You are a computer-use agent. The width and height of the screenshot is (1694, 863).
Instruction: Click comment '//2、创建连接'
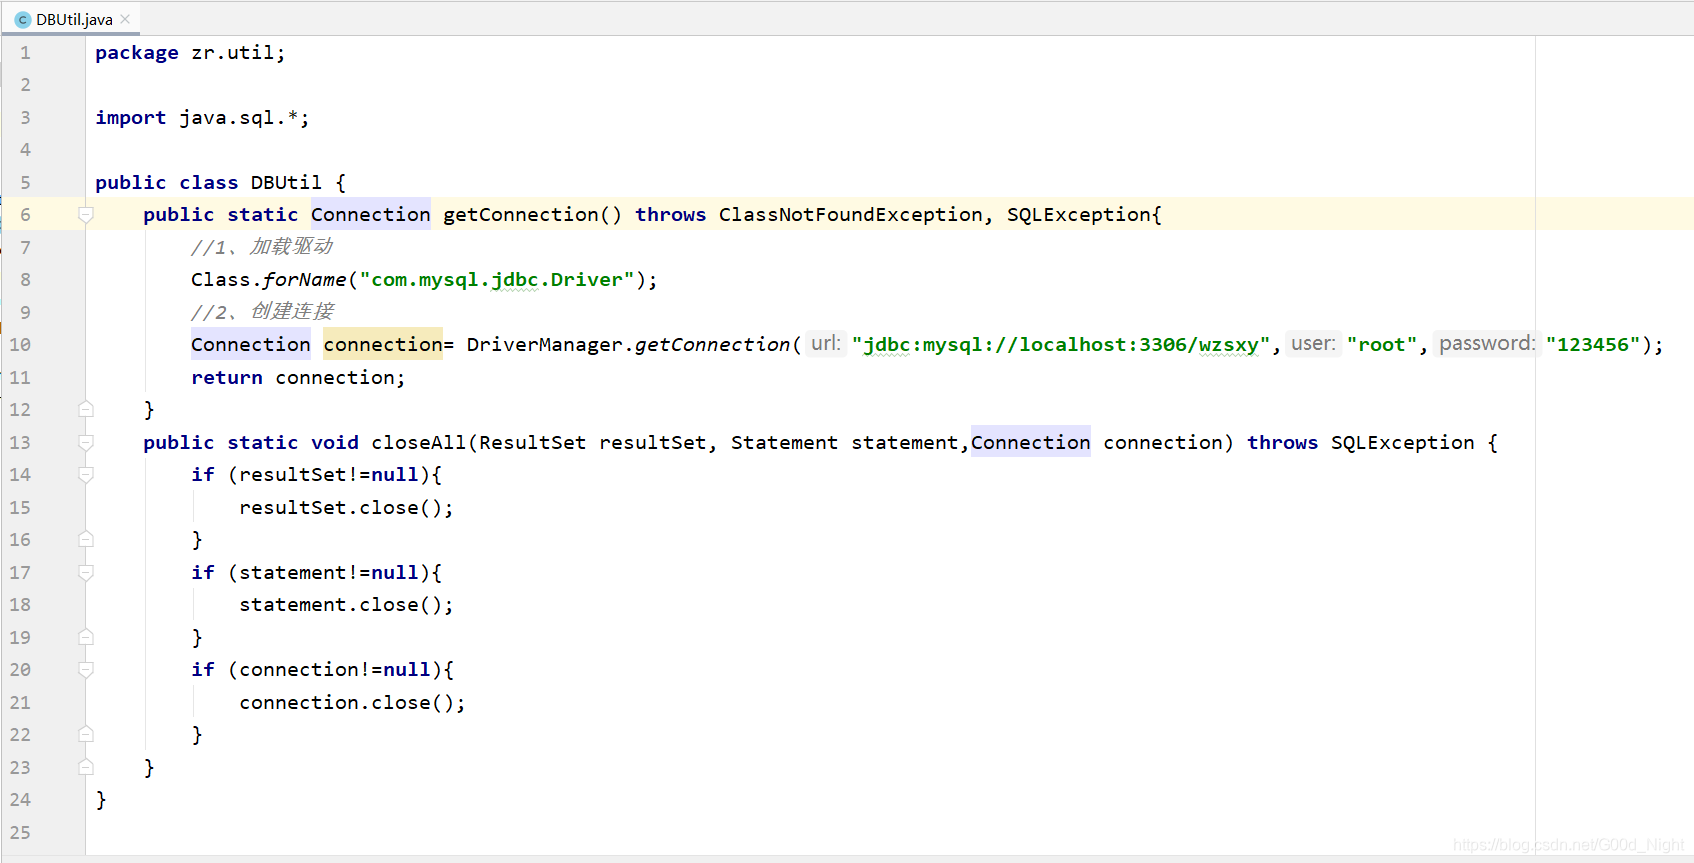tap(262, 312)
